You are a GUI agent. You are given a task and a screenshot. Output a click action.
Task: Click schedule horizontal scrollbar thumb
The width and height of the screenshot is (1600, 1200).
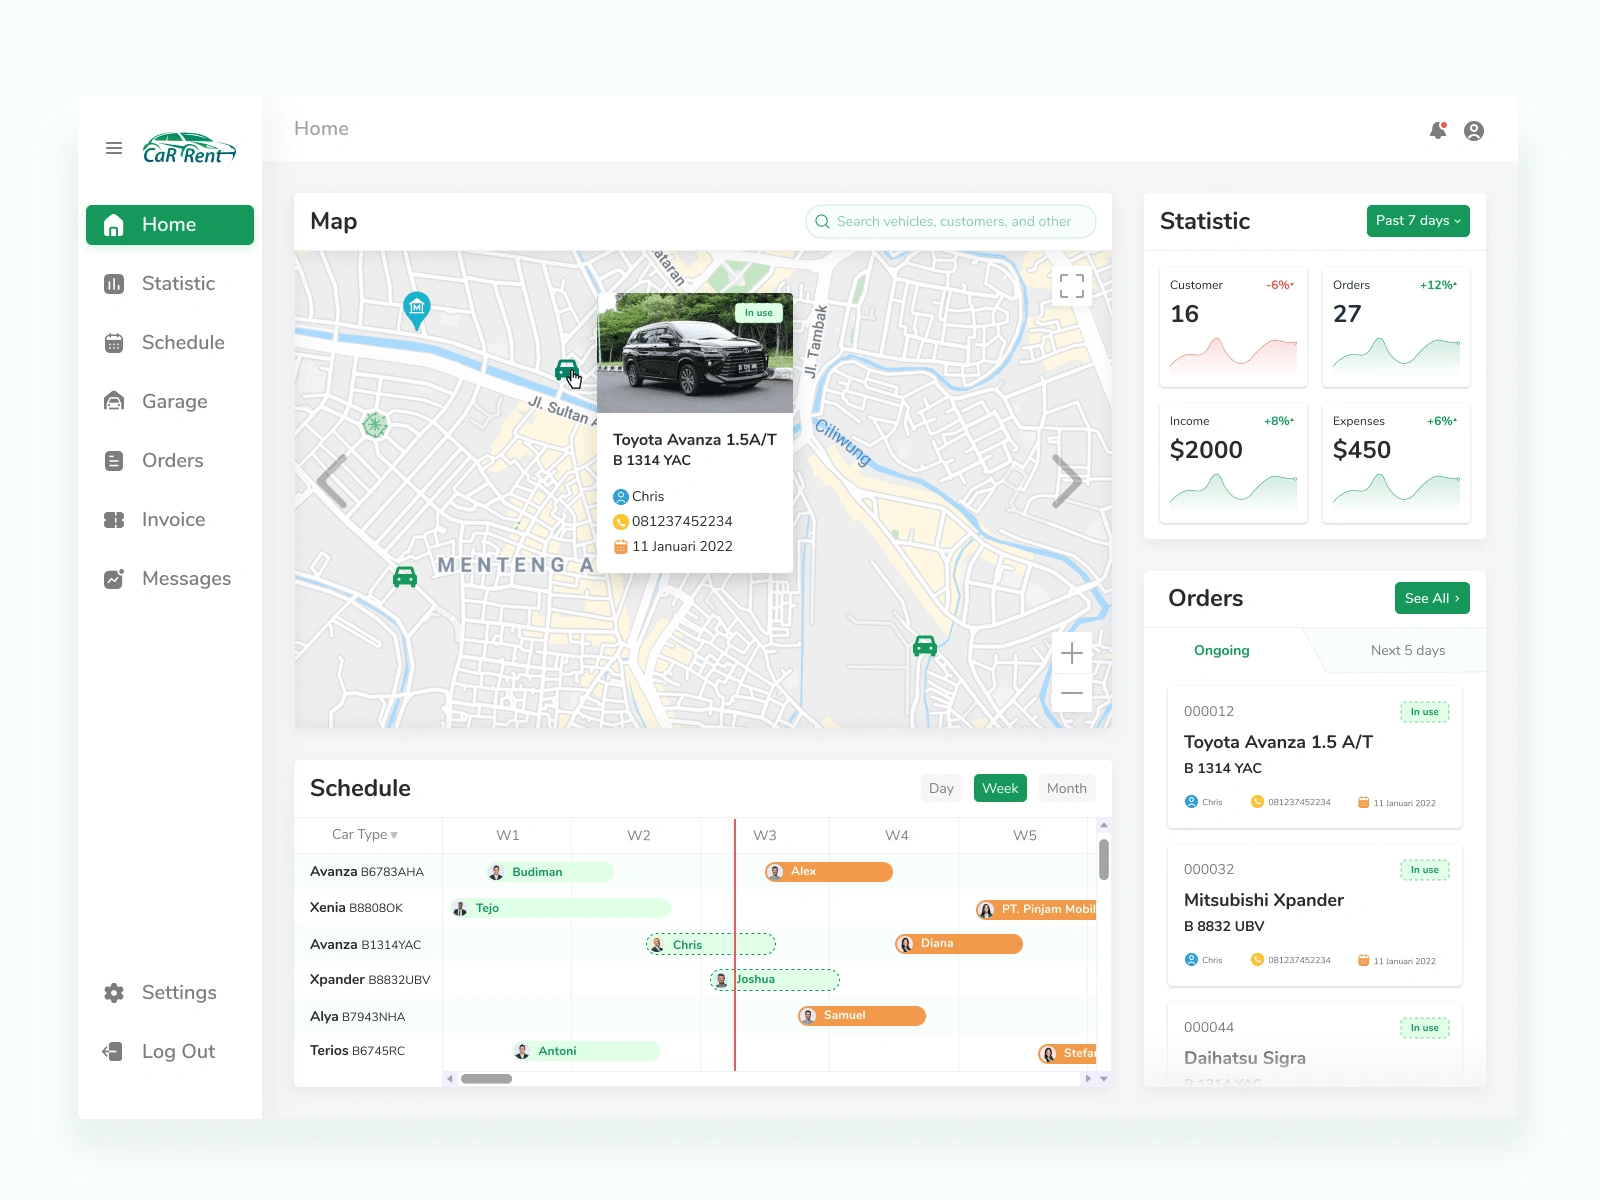[486, 1079]
